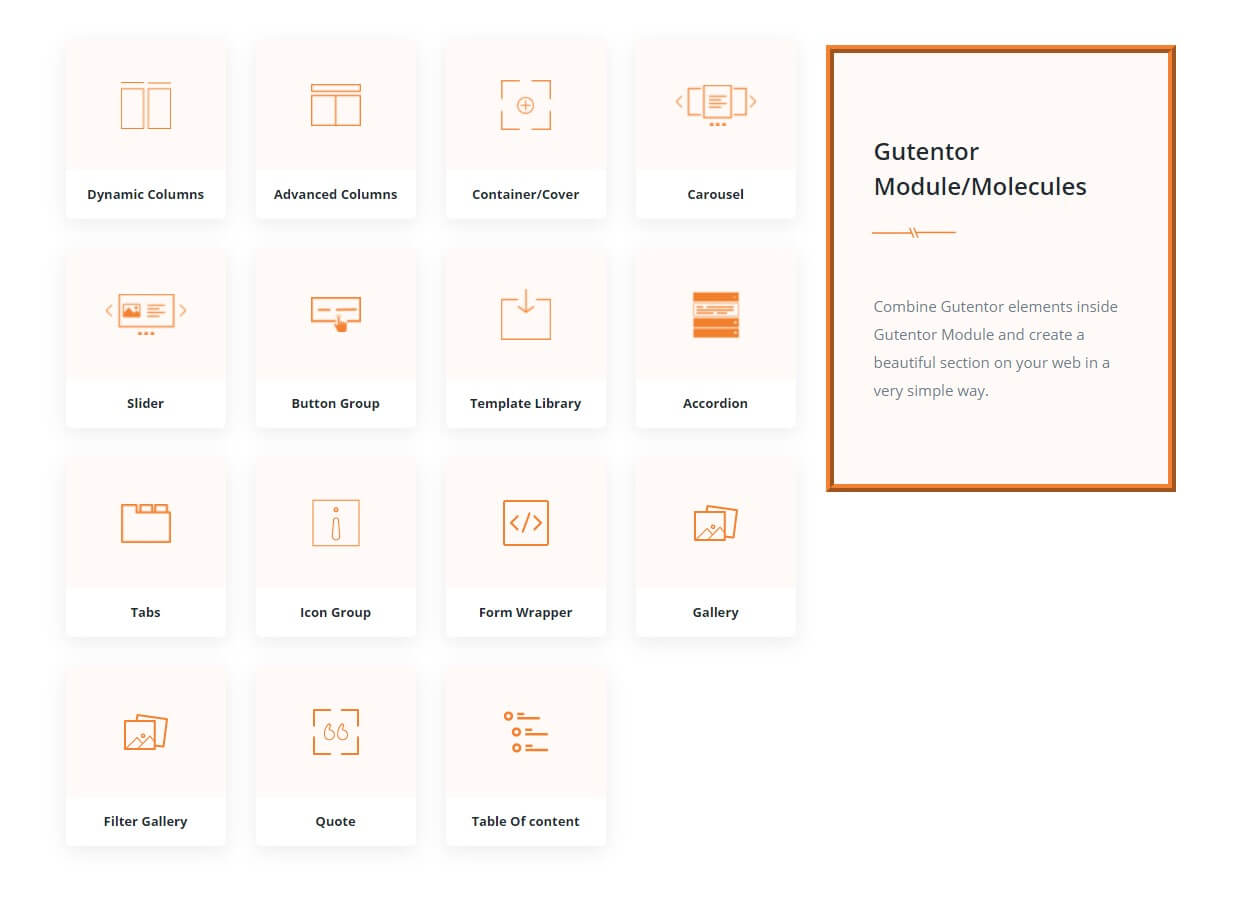Click the 'Combine Gutentor elements' description paragraph
This screenshot has width=1253, height=901.
[x=996, y=348]
